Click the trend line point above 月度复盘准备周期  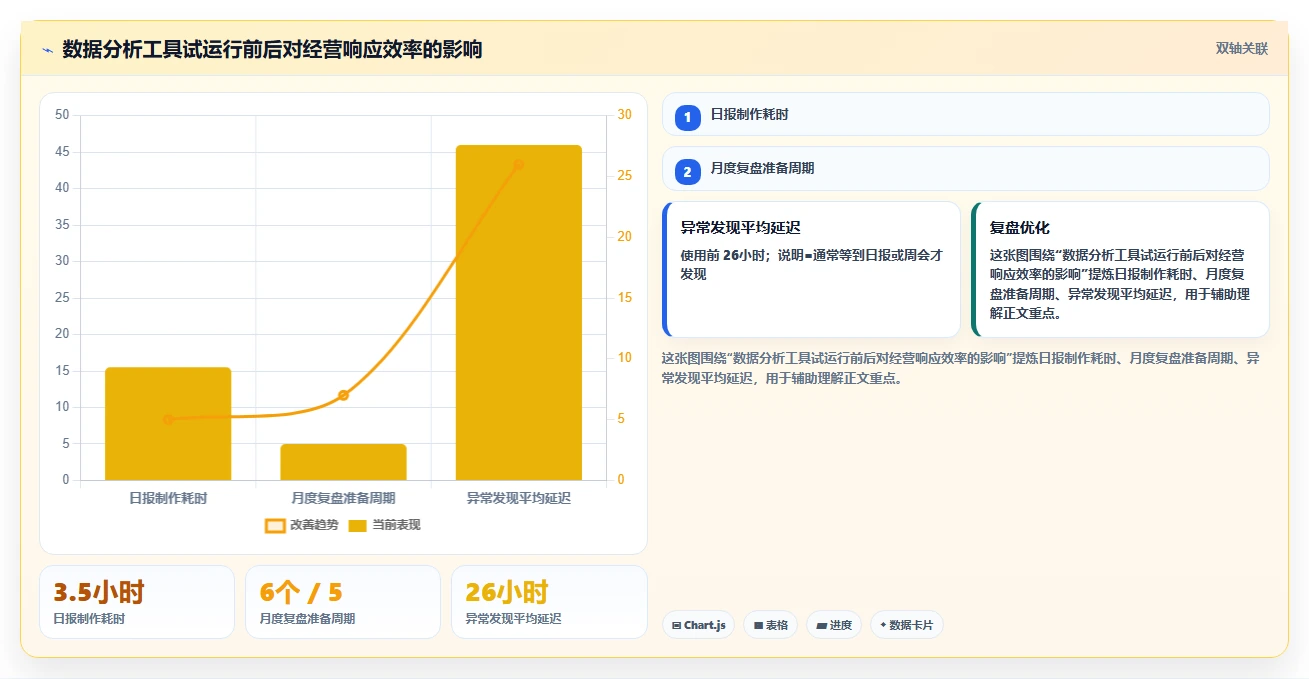[x=343, y=395]
